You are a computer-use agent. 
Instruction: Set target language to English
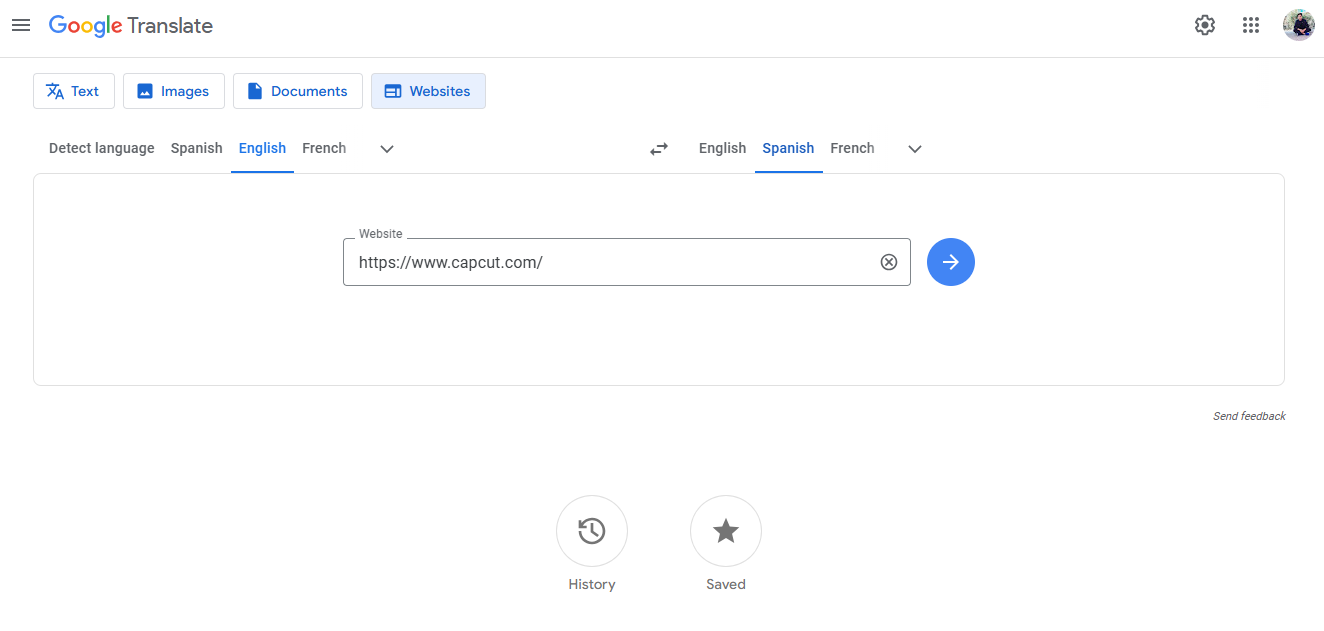(722, 148)
